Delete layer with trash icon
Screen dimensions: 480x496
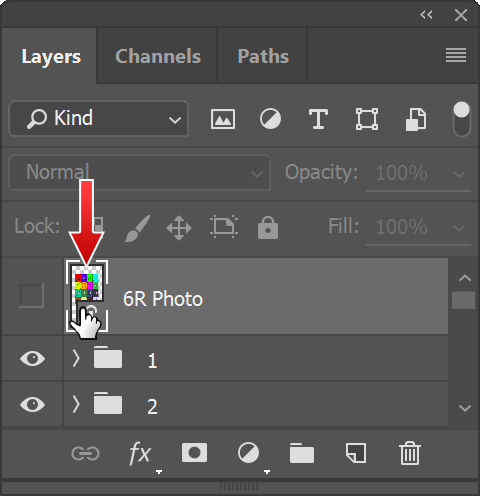(410, 453)
